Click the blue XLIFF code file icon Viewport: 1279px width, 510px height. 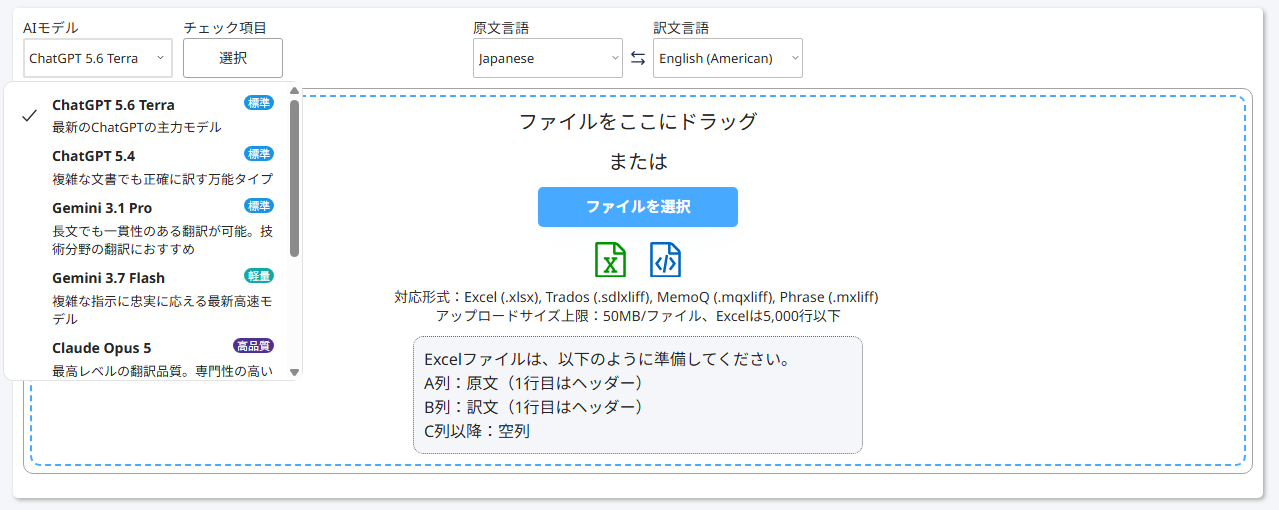[665, 259]
